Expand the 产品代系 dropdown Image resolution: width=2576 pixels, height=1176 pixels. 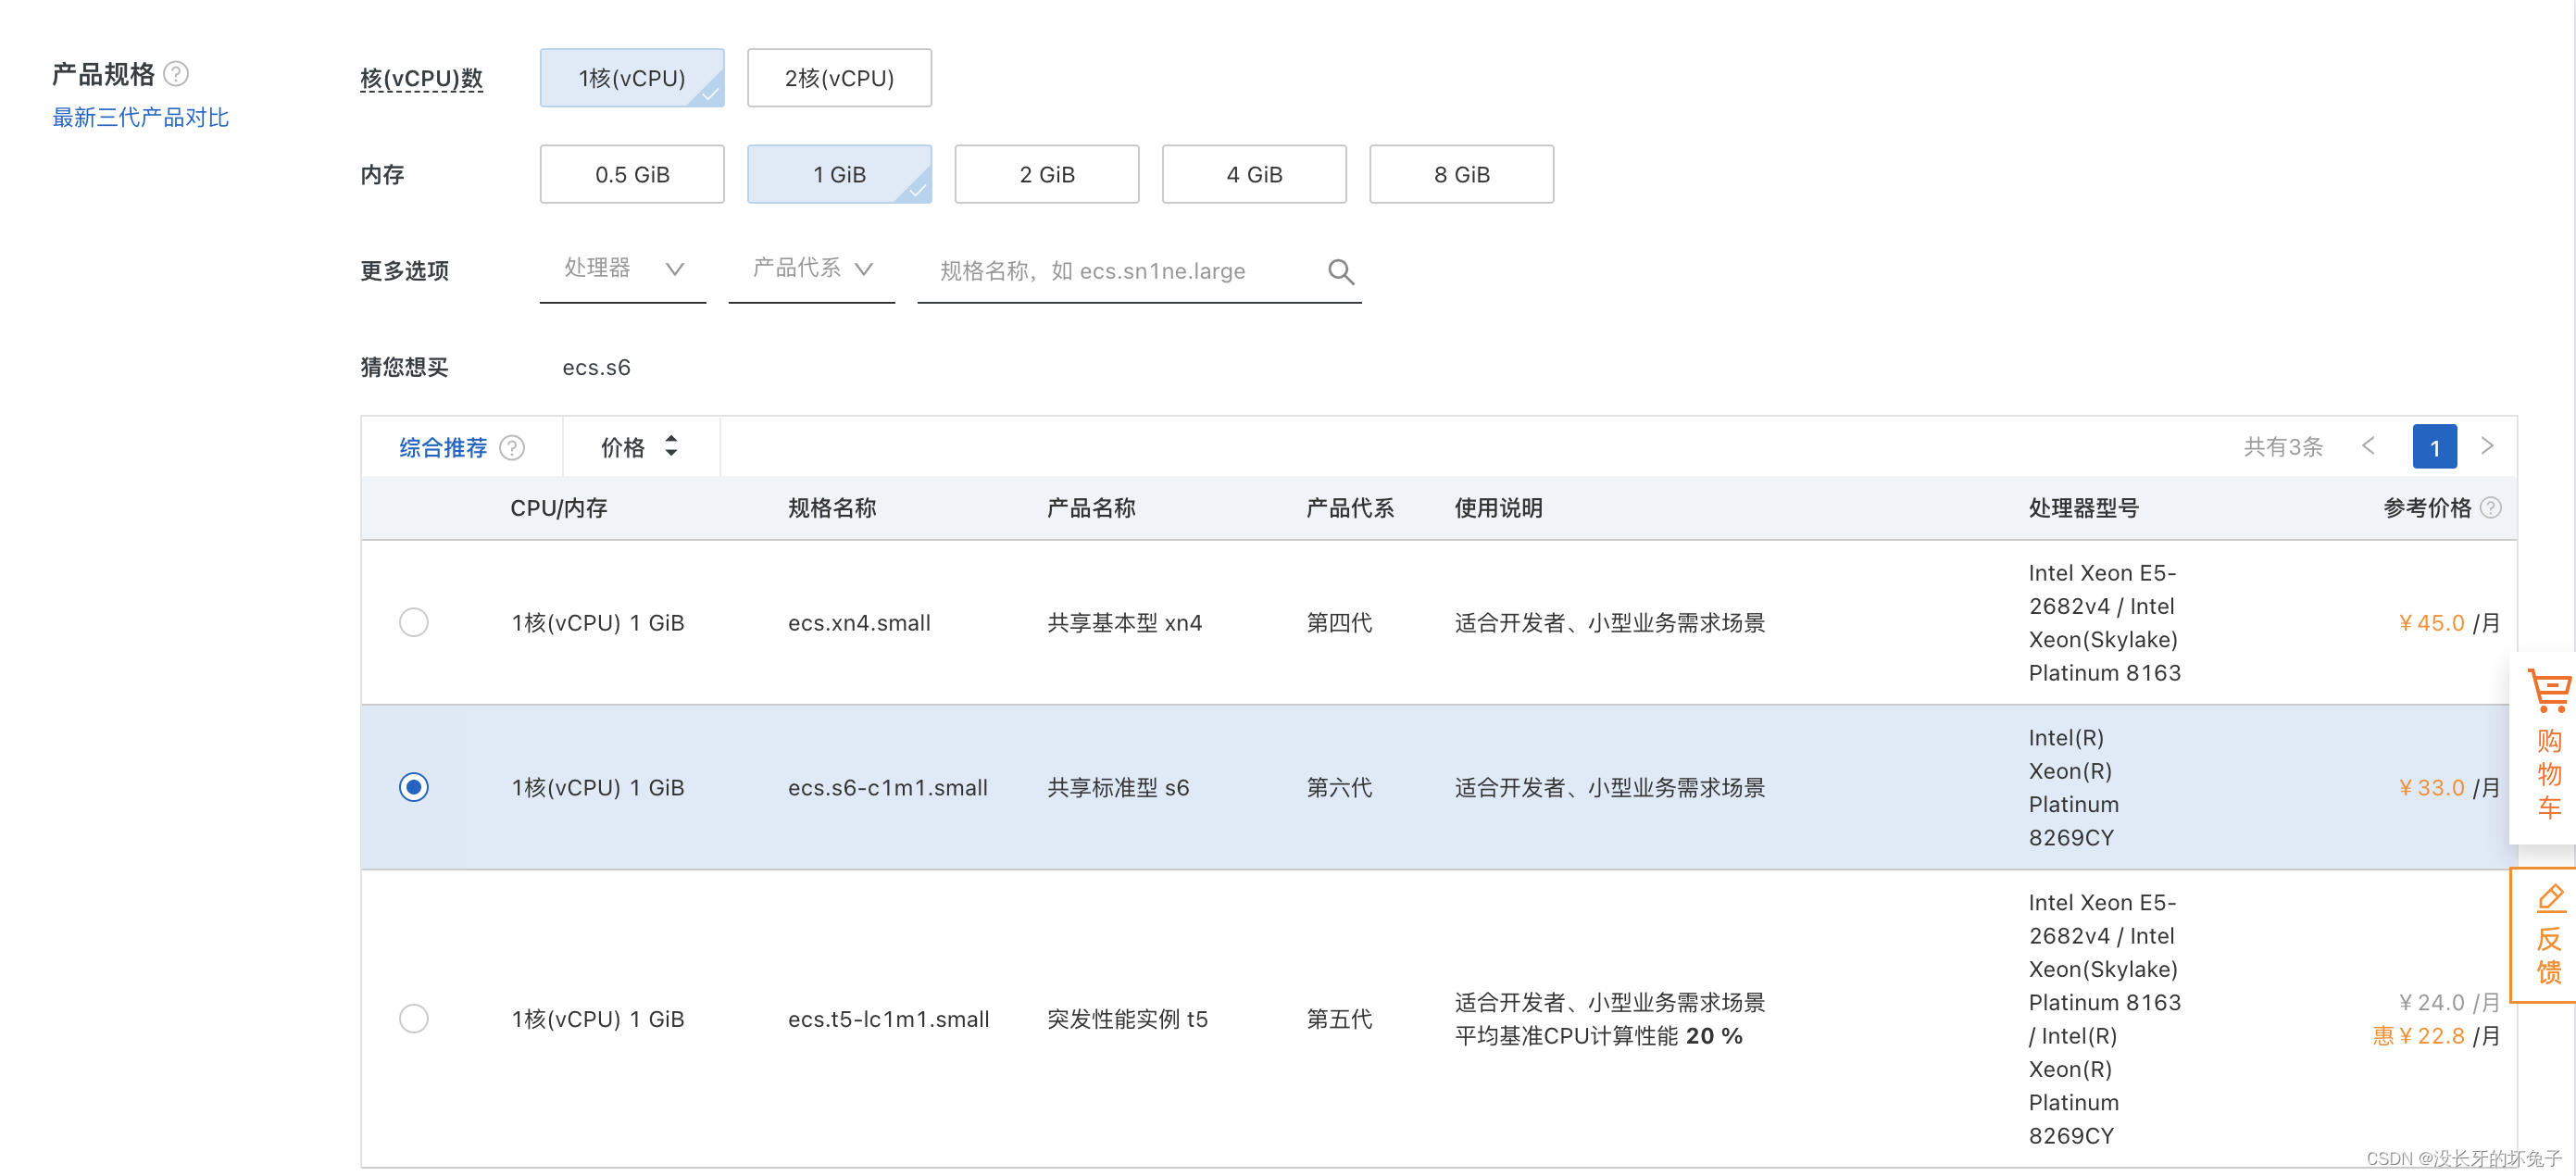tap(811, 269)
